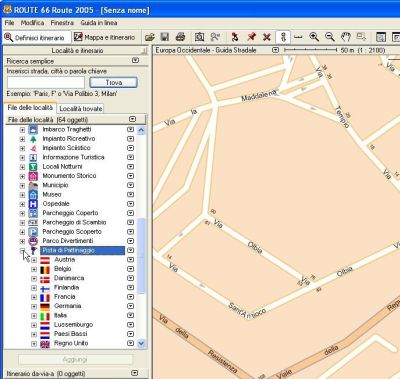Select the Impianto Sciistico row

(66, 148)
